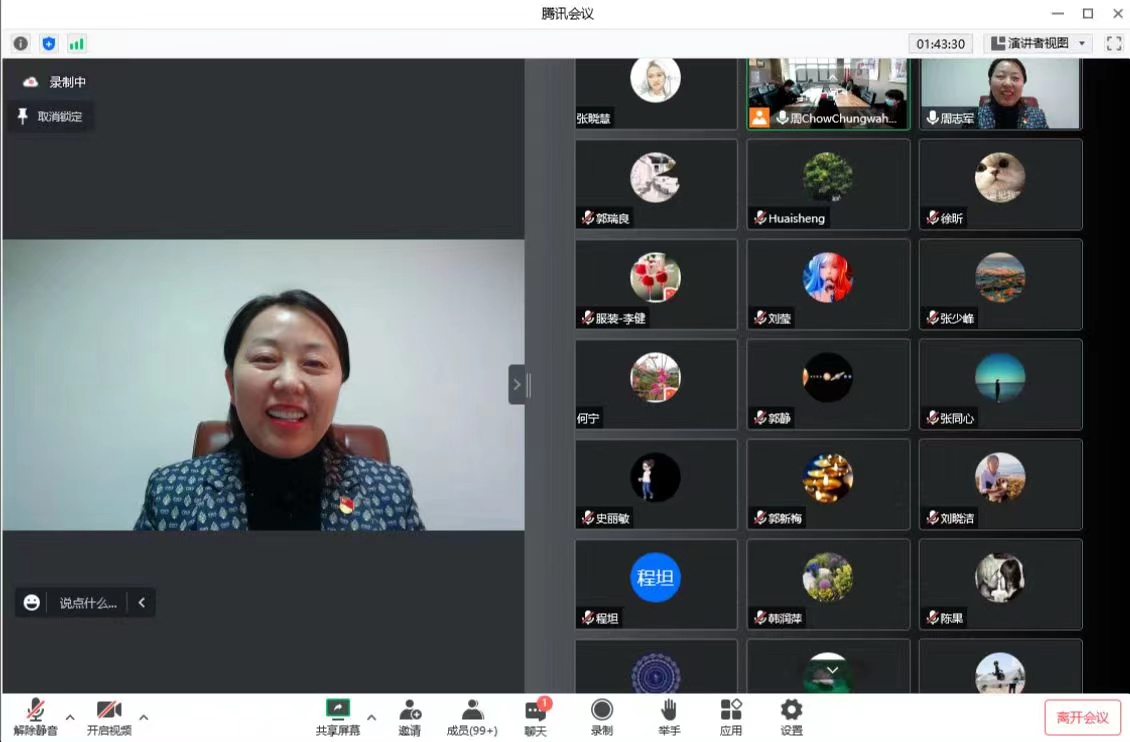Click the 离开会议 leave meeting button
The height and width of the screenshot is (742, 1130).
coord(1082,718)
